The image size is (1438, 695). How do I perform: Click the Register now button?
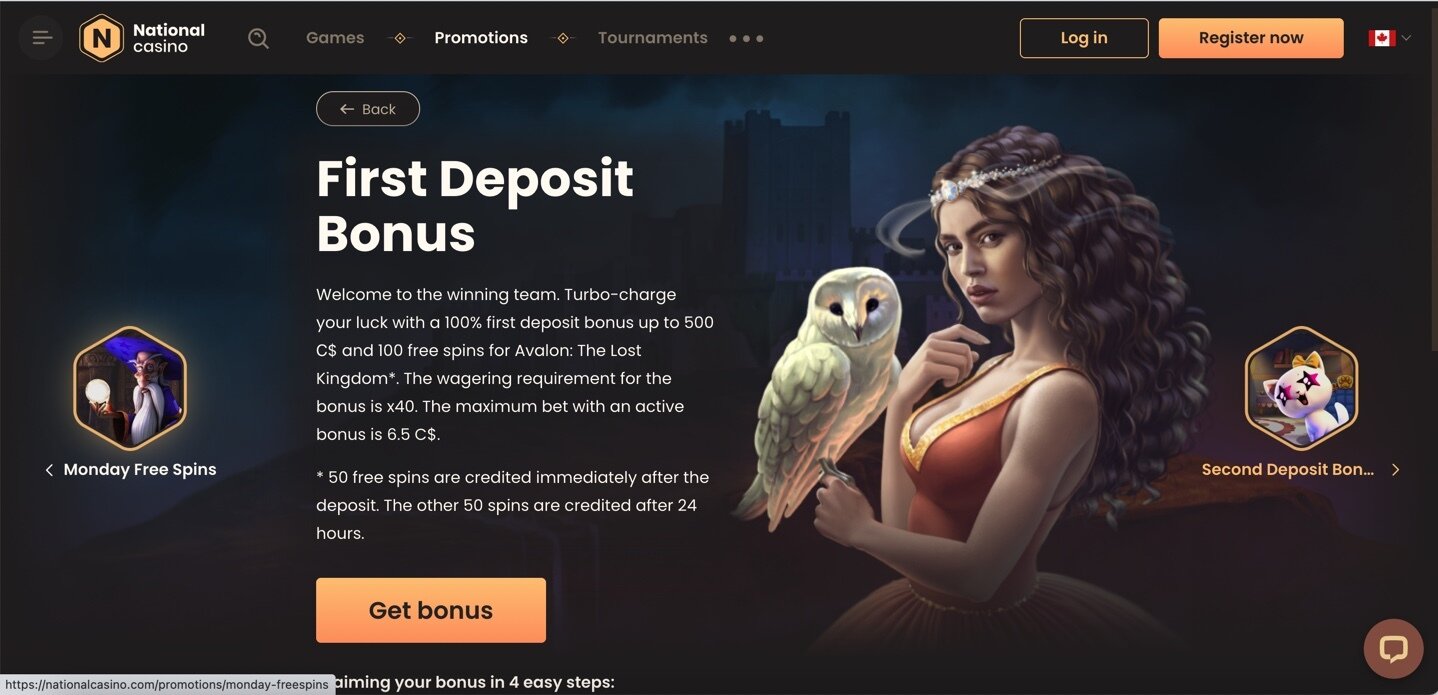coord(1251,38)
